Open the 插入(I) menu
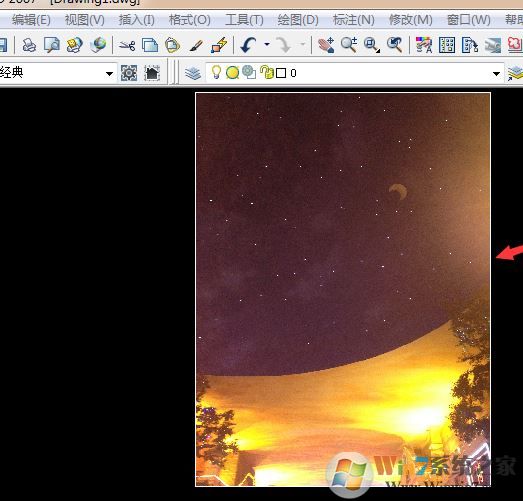 (136, 20)
